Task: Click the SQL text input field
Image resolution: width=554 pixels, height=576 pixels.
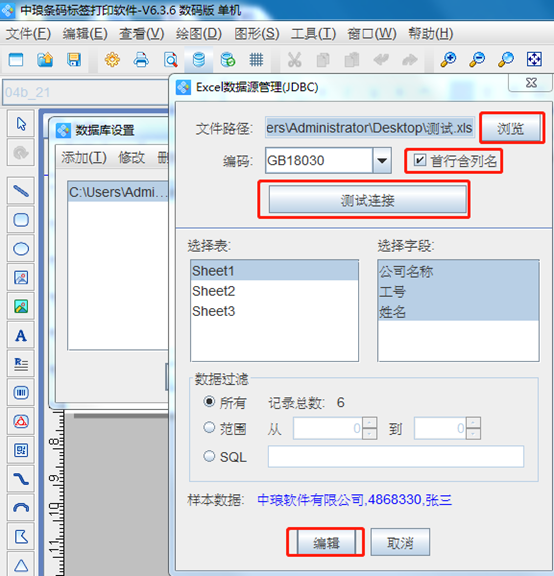Action: coord(396,456)
